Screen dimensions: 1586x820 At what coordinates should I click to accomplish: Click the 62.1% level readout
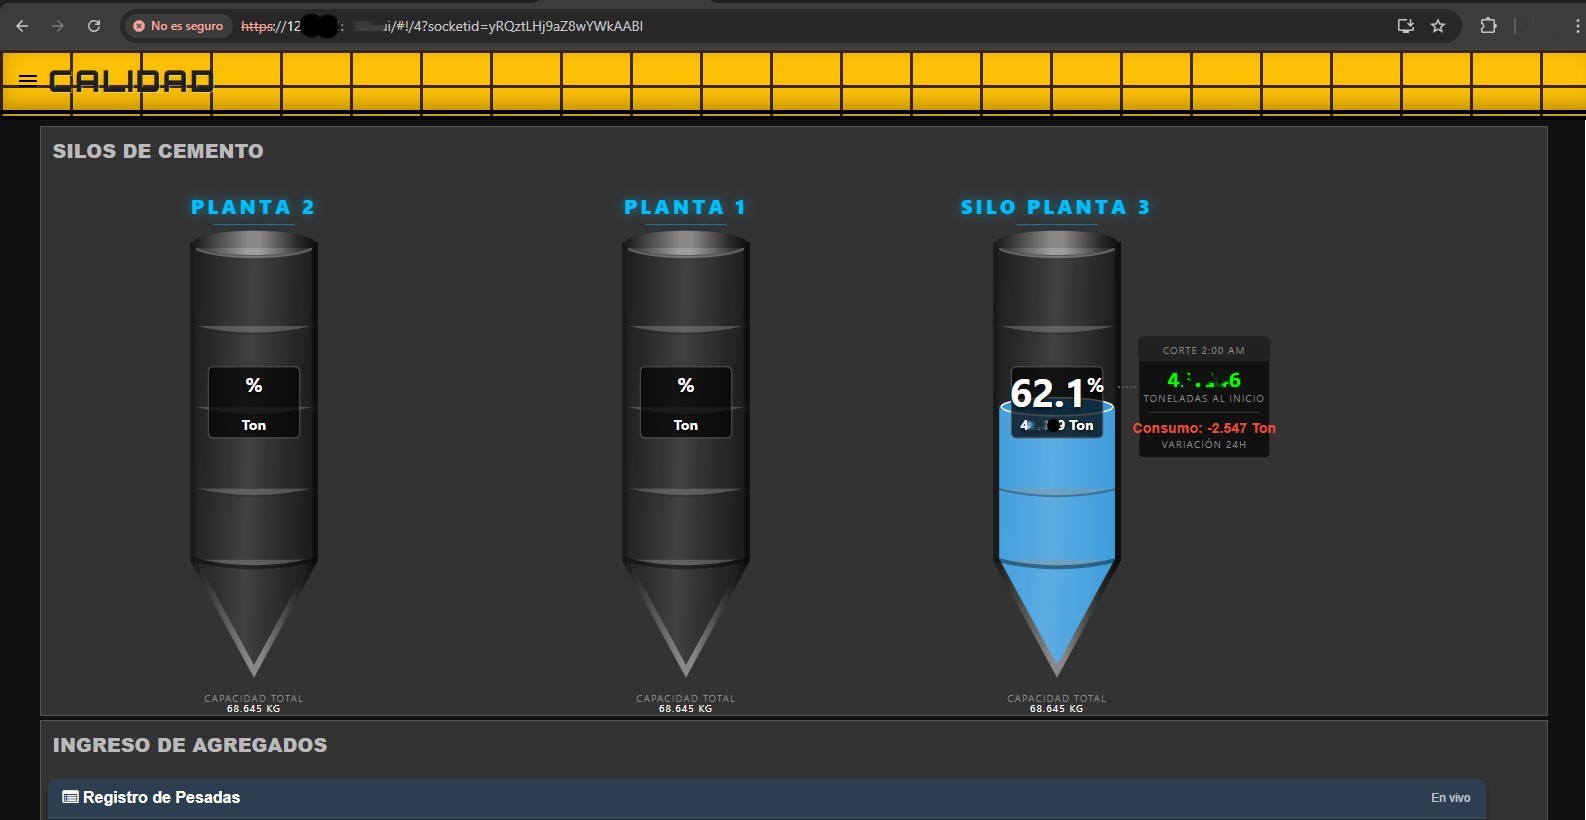1052,393
